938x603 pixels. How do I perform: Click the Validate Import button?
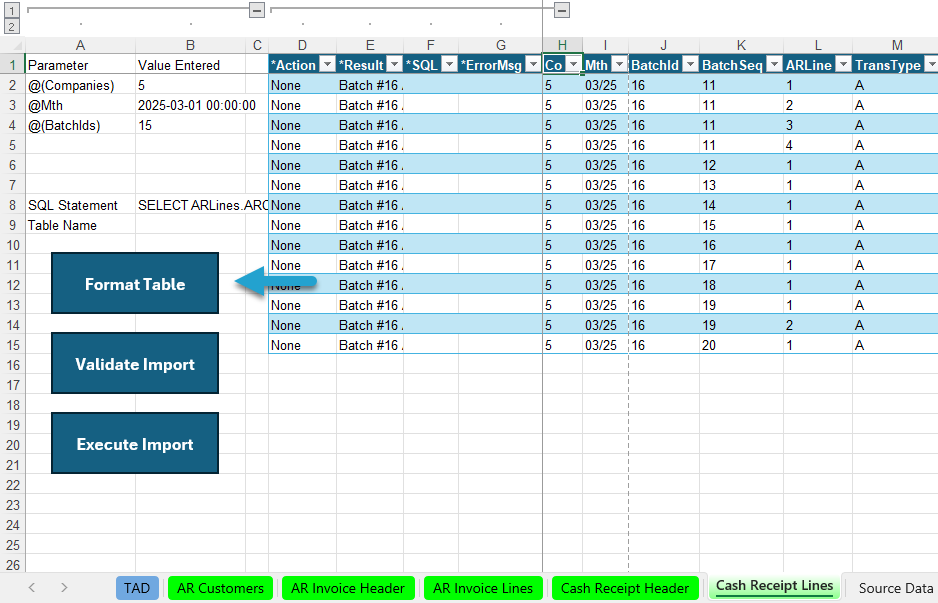click(135, 363)
